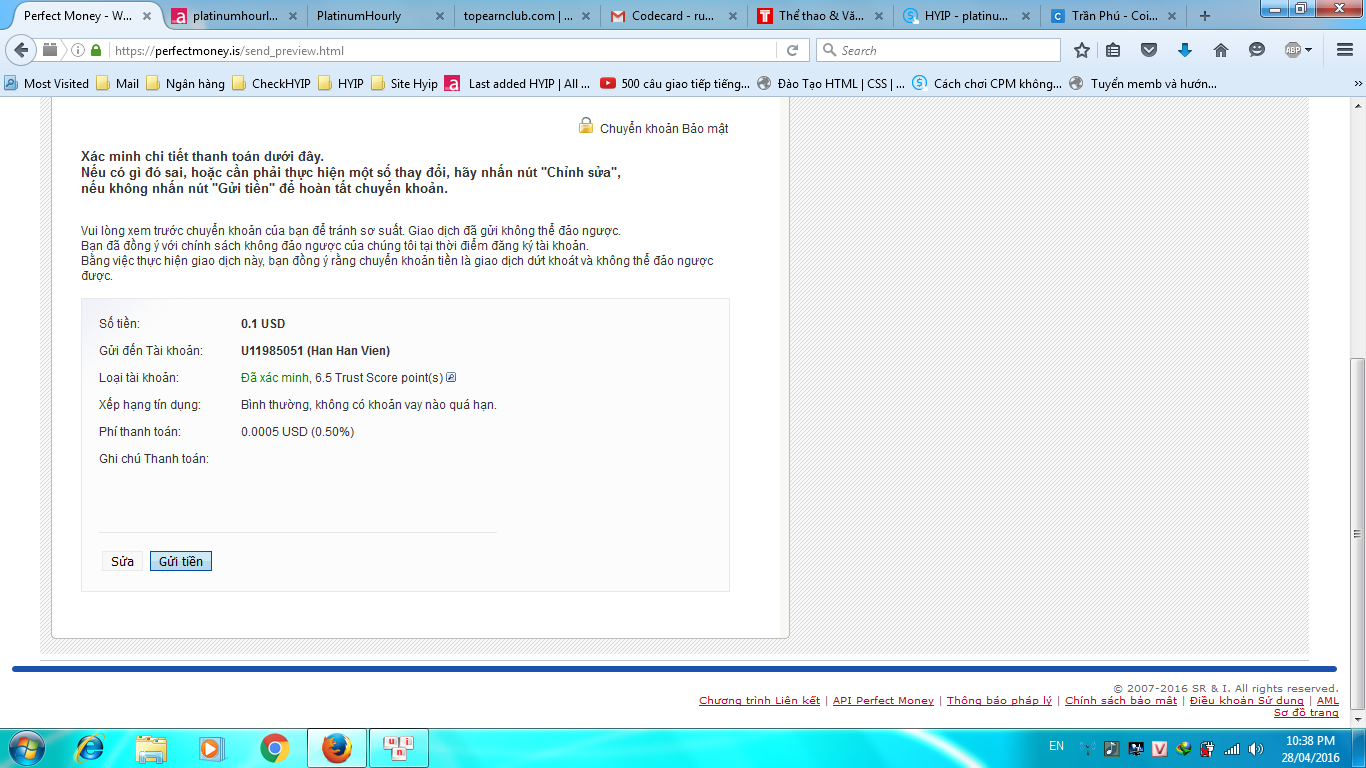The height and width of the screenshot is (768, 1366).
Task: Click the Đã xác minh status text
Action: point(275,377)
